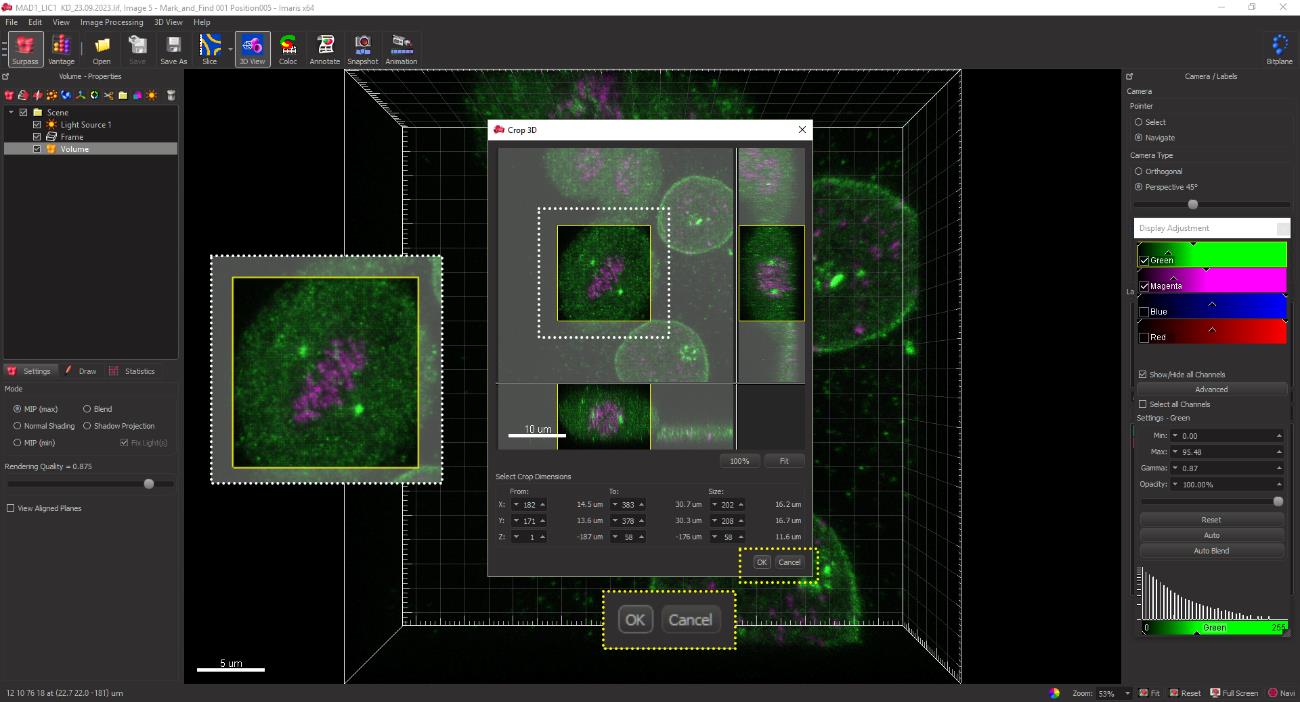The height and width of the screenshot is (702, 1300).
Task: Uncheck the Light Source 1 checkbox
Action: tap(37, 125)
